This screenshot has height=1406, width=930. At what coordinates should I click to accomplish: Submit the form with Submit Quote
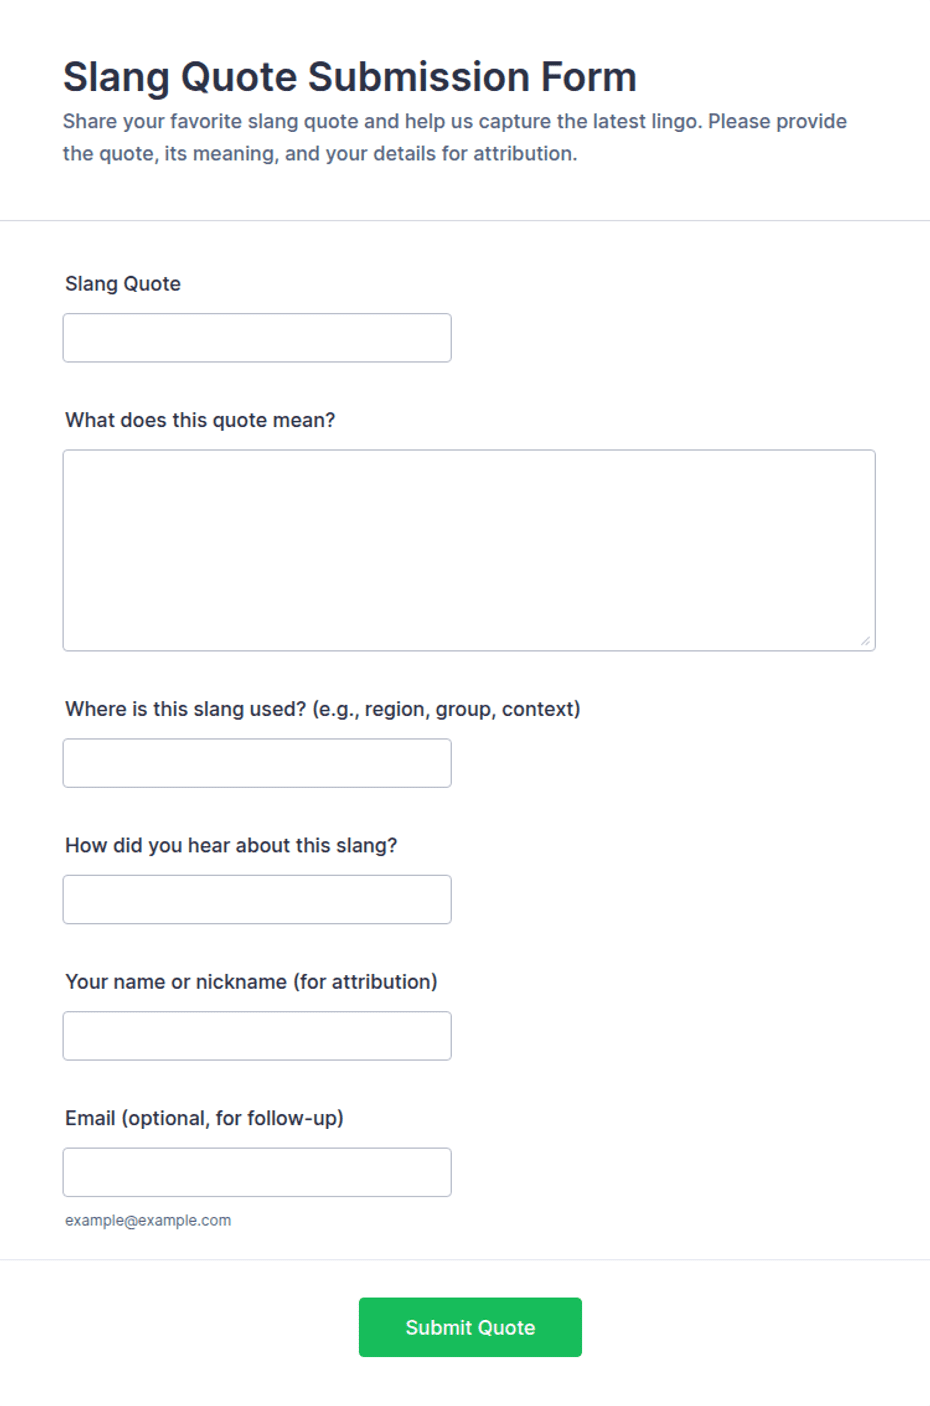click(x=470, y=1327)
